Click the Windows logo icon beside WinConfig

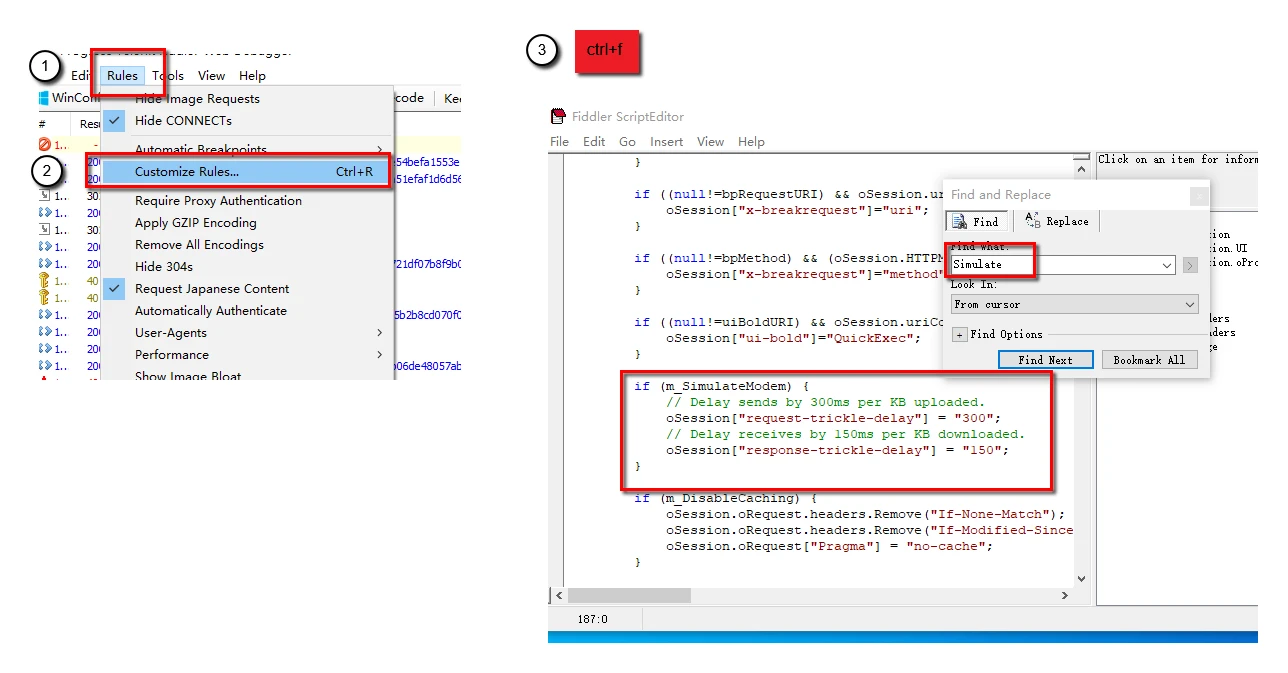(44, 98)
